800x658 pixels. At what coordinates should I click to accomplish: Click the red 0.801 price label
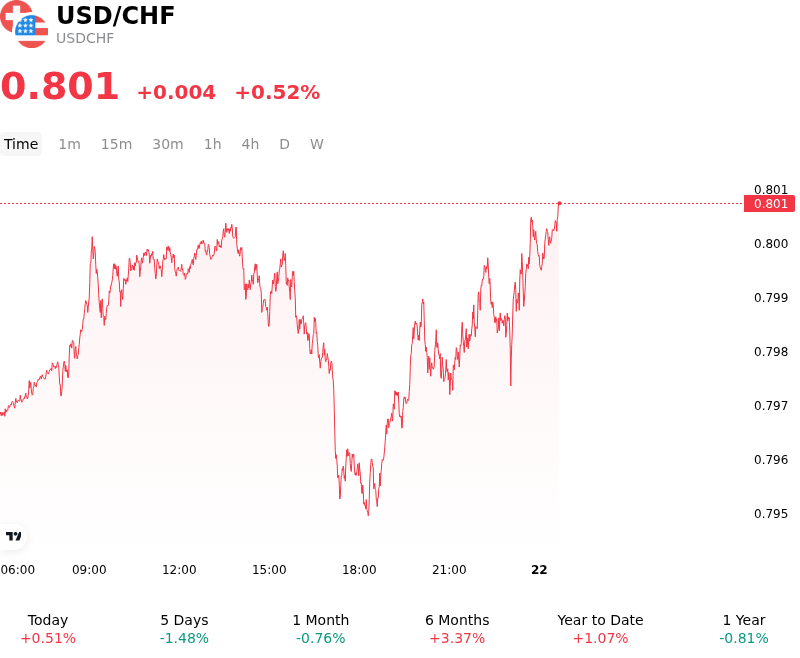click(x=769, y=204)
